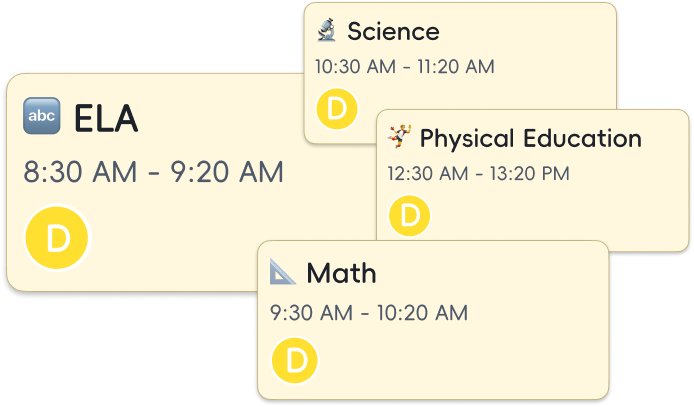Open the D avatar on Science card

pos(335,109)
